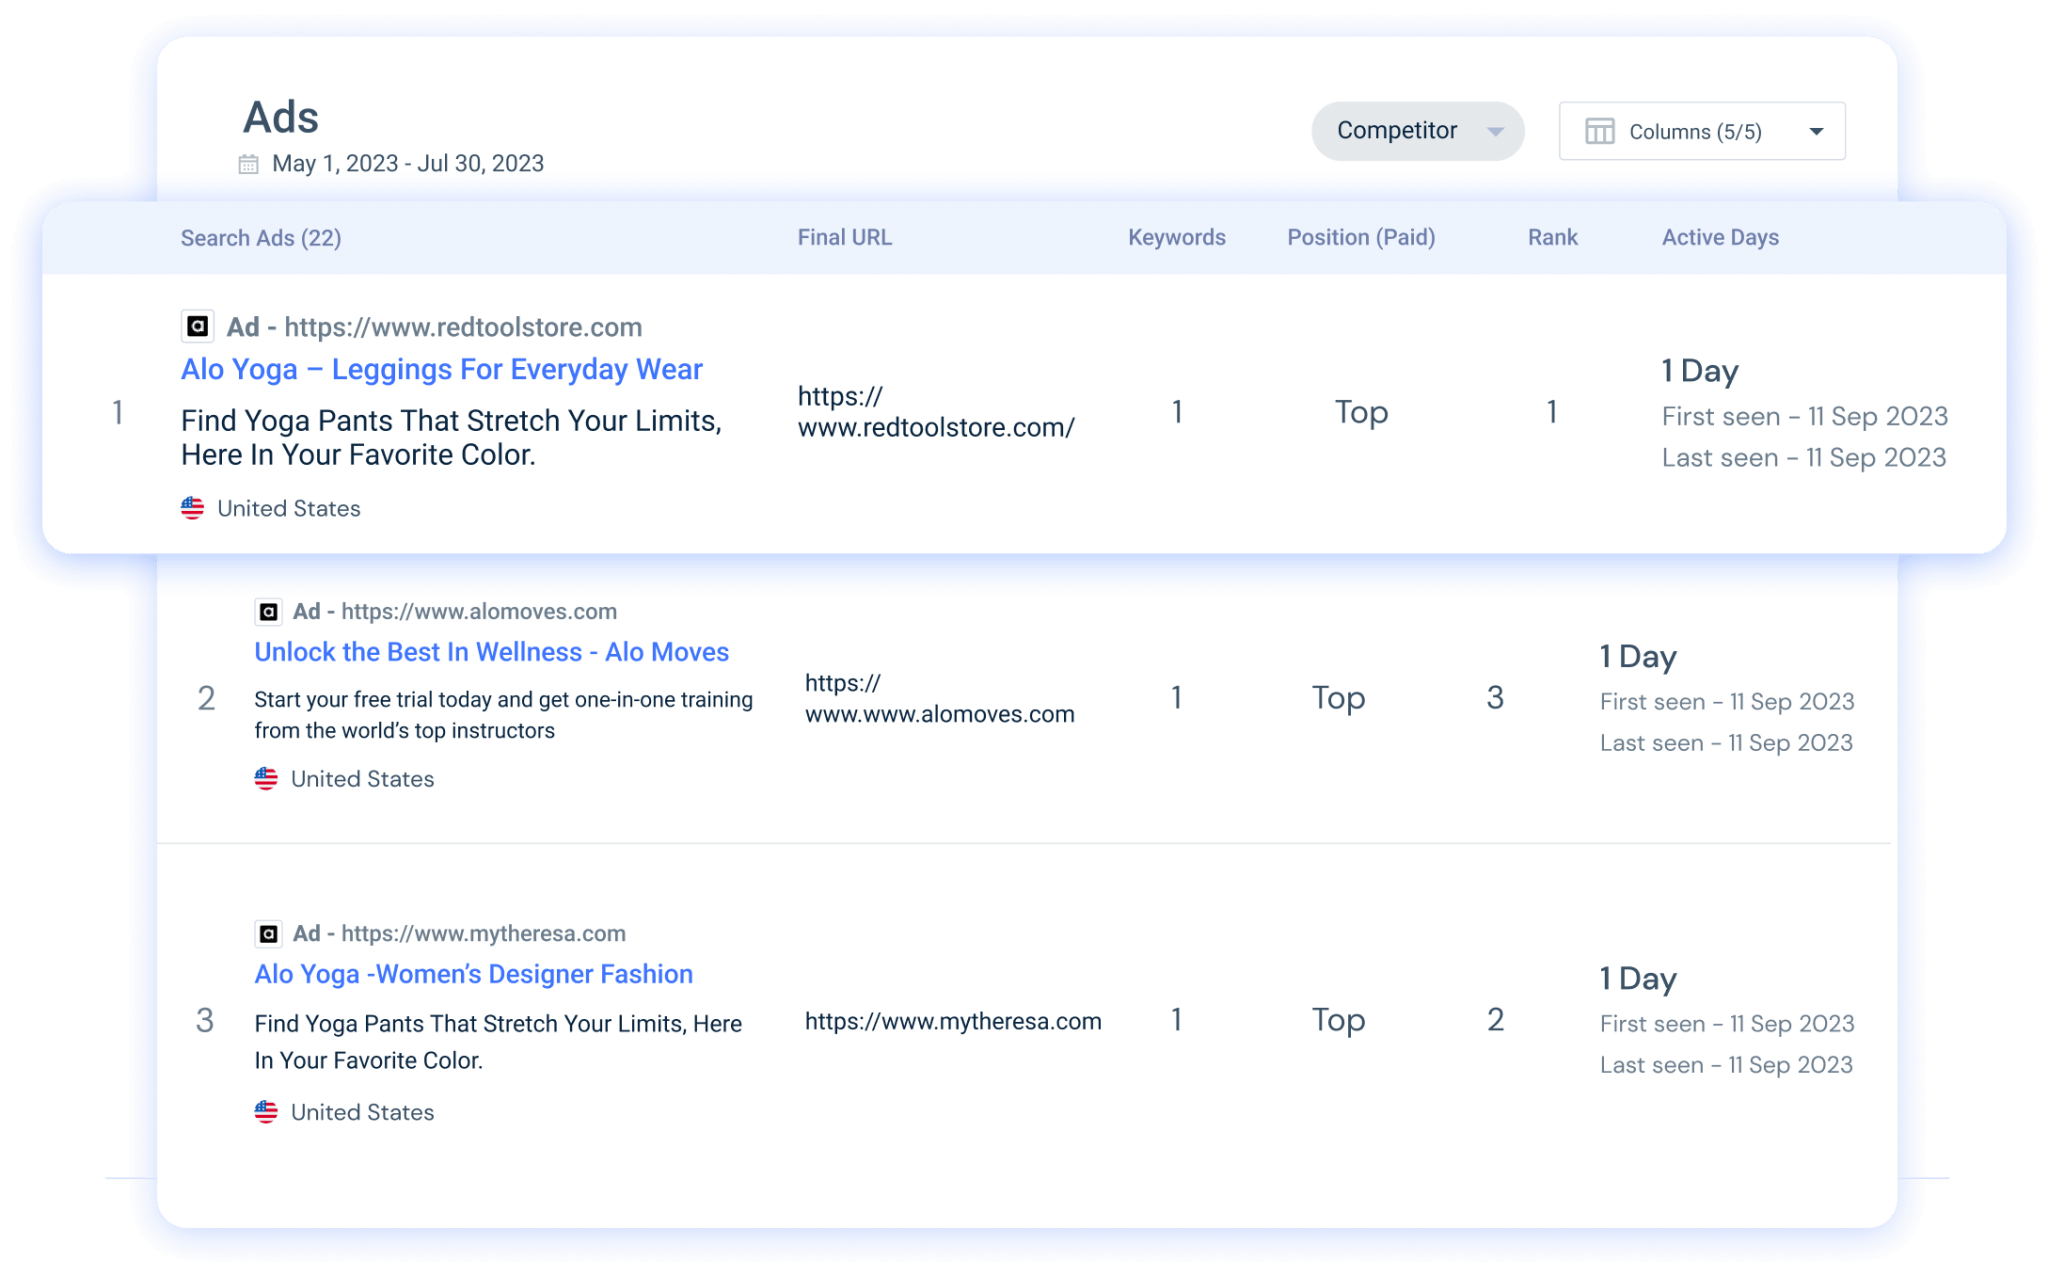Open the Competitor dropdown
This screenshot has width=2048, height=1275.
tap(1416, 131)
